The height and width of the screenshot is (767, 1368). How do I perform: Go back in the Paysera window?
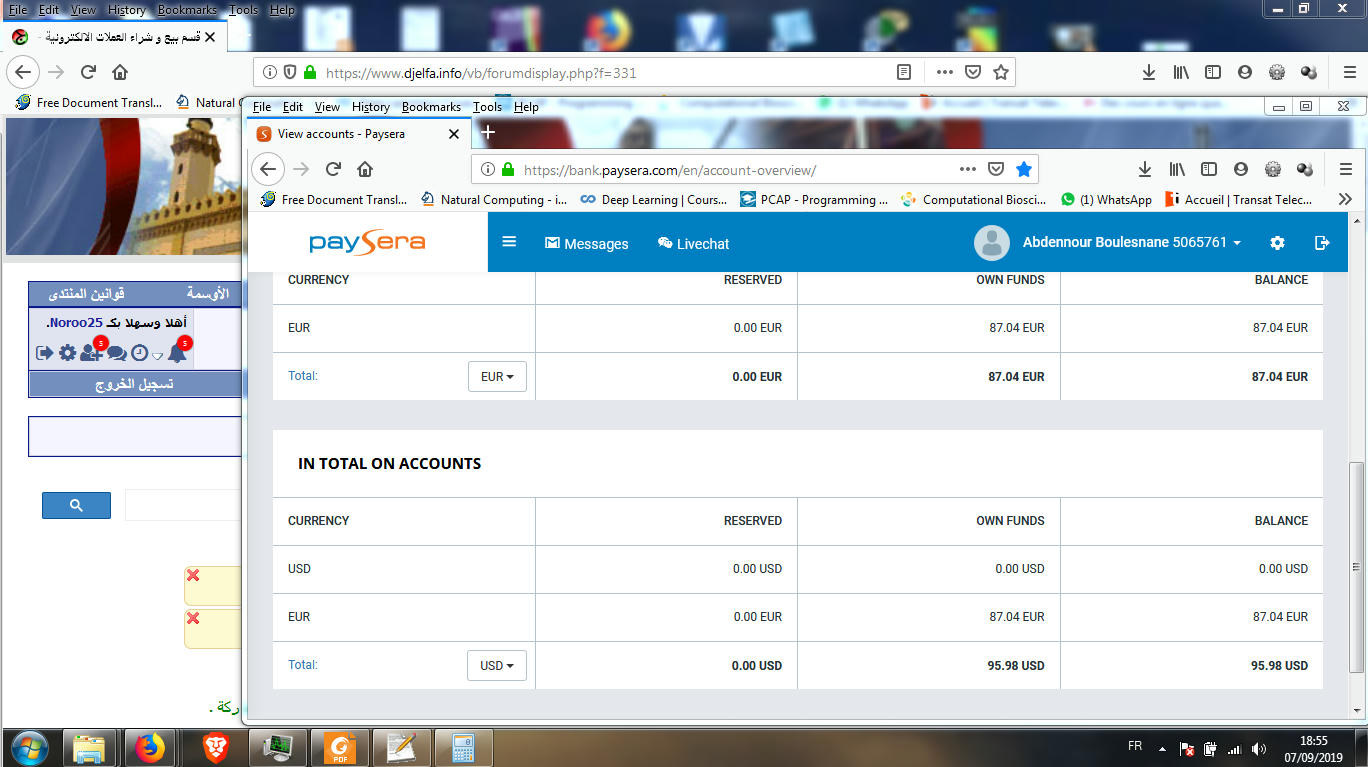[267, 169]
